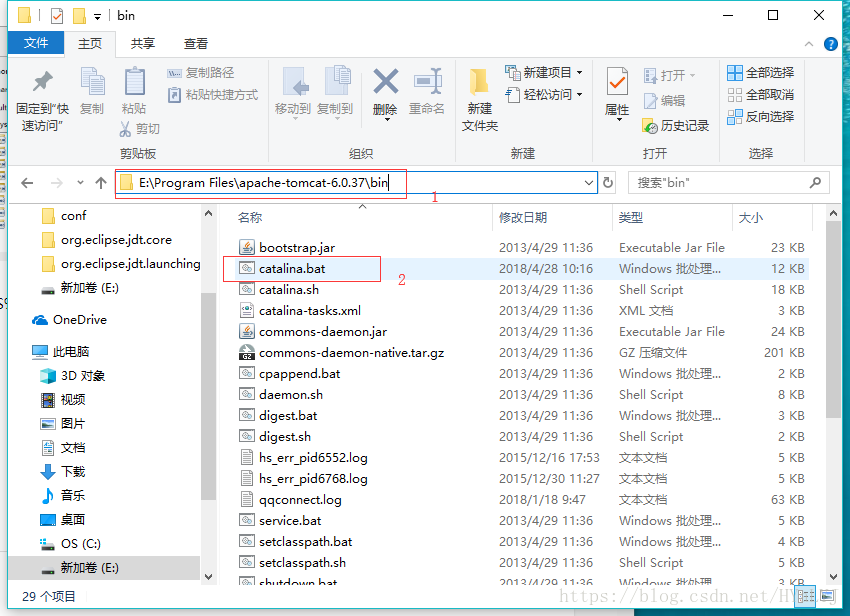This screenshot has width=850, height=616.
Task: Open the File tab
Action: pos(36,43)
